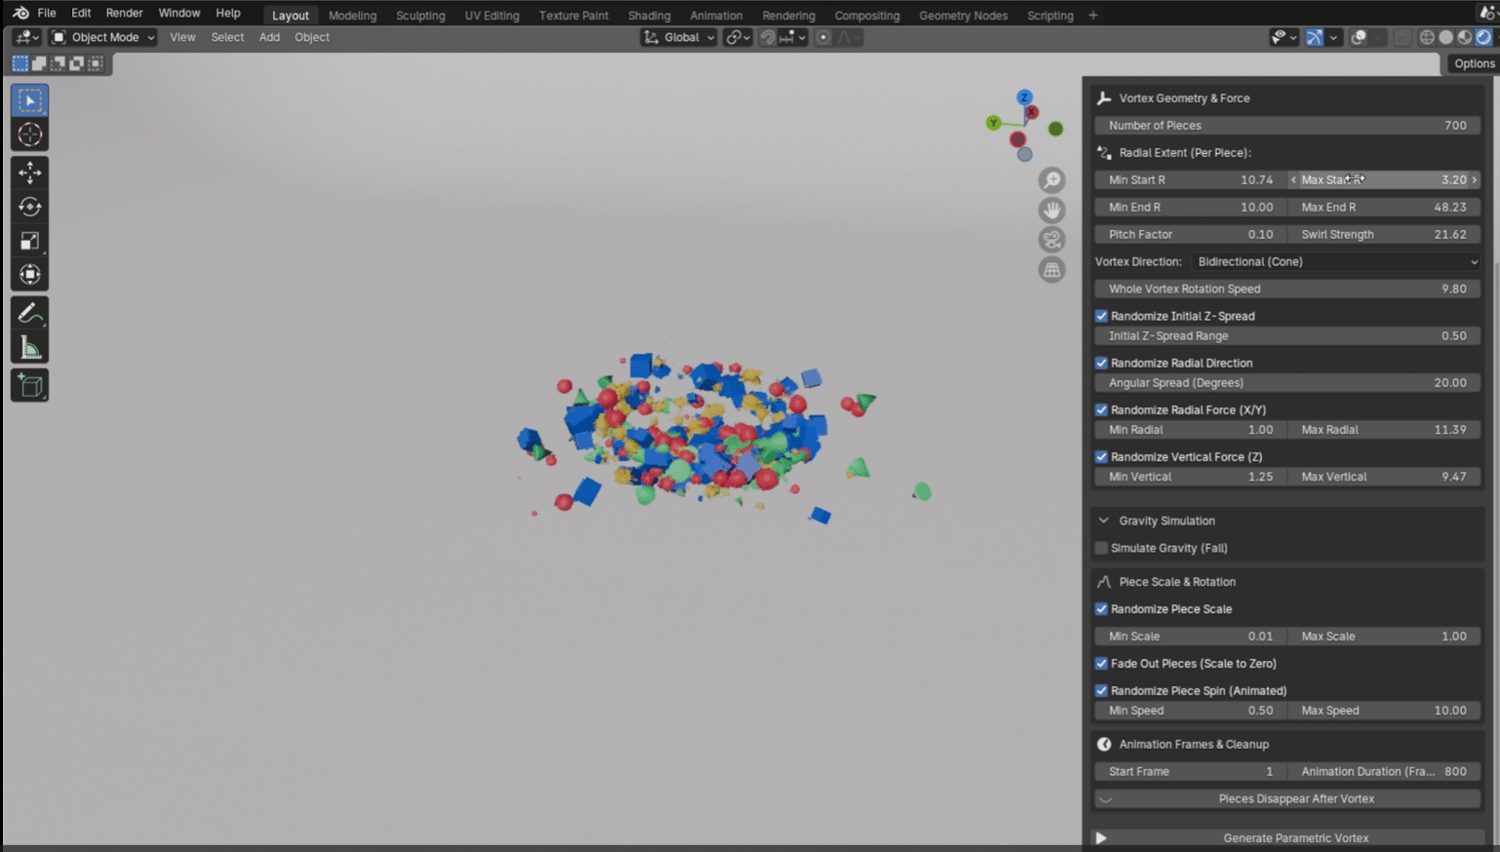Switch to wireframe viewport shading
The width and height of the screenshot is (1500, 852).
[x=1427, y=37]
